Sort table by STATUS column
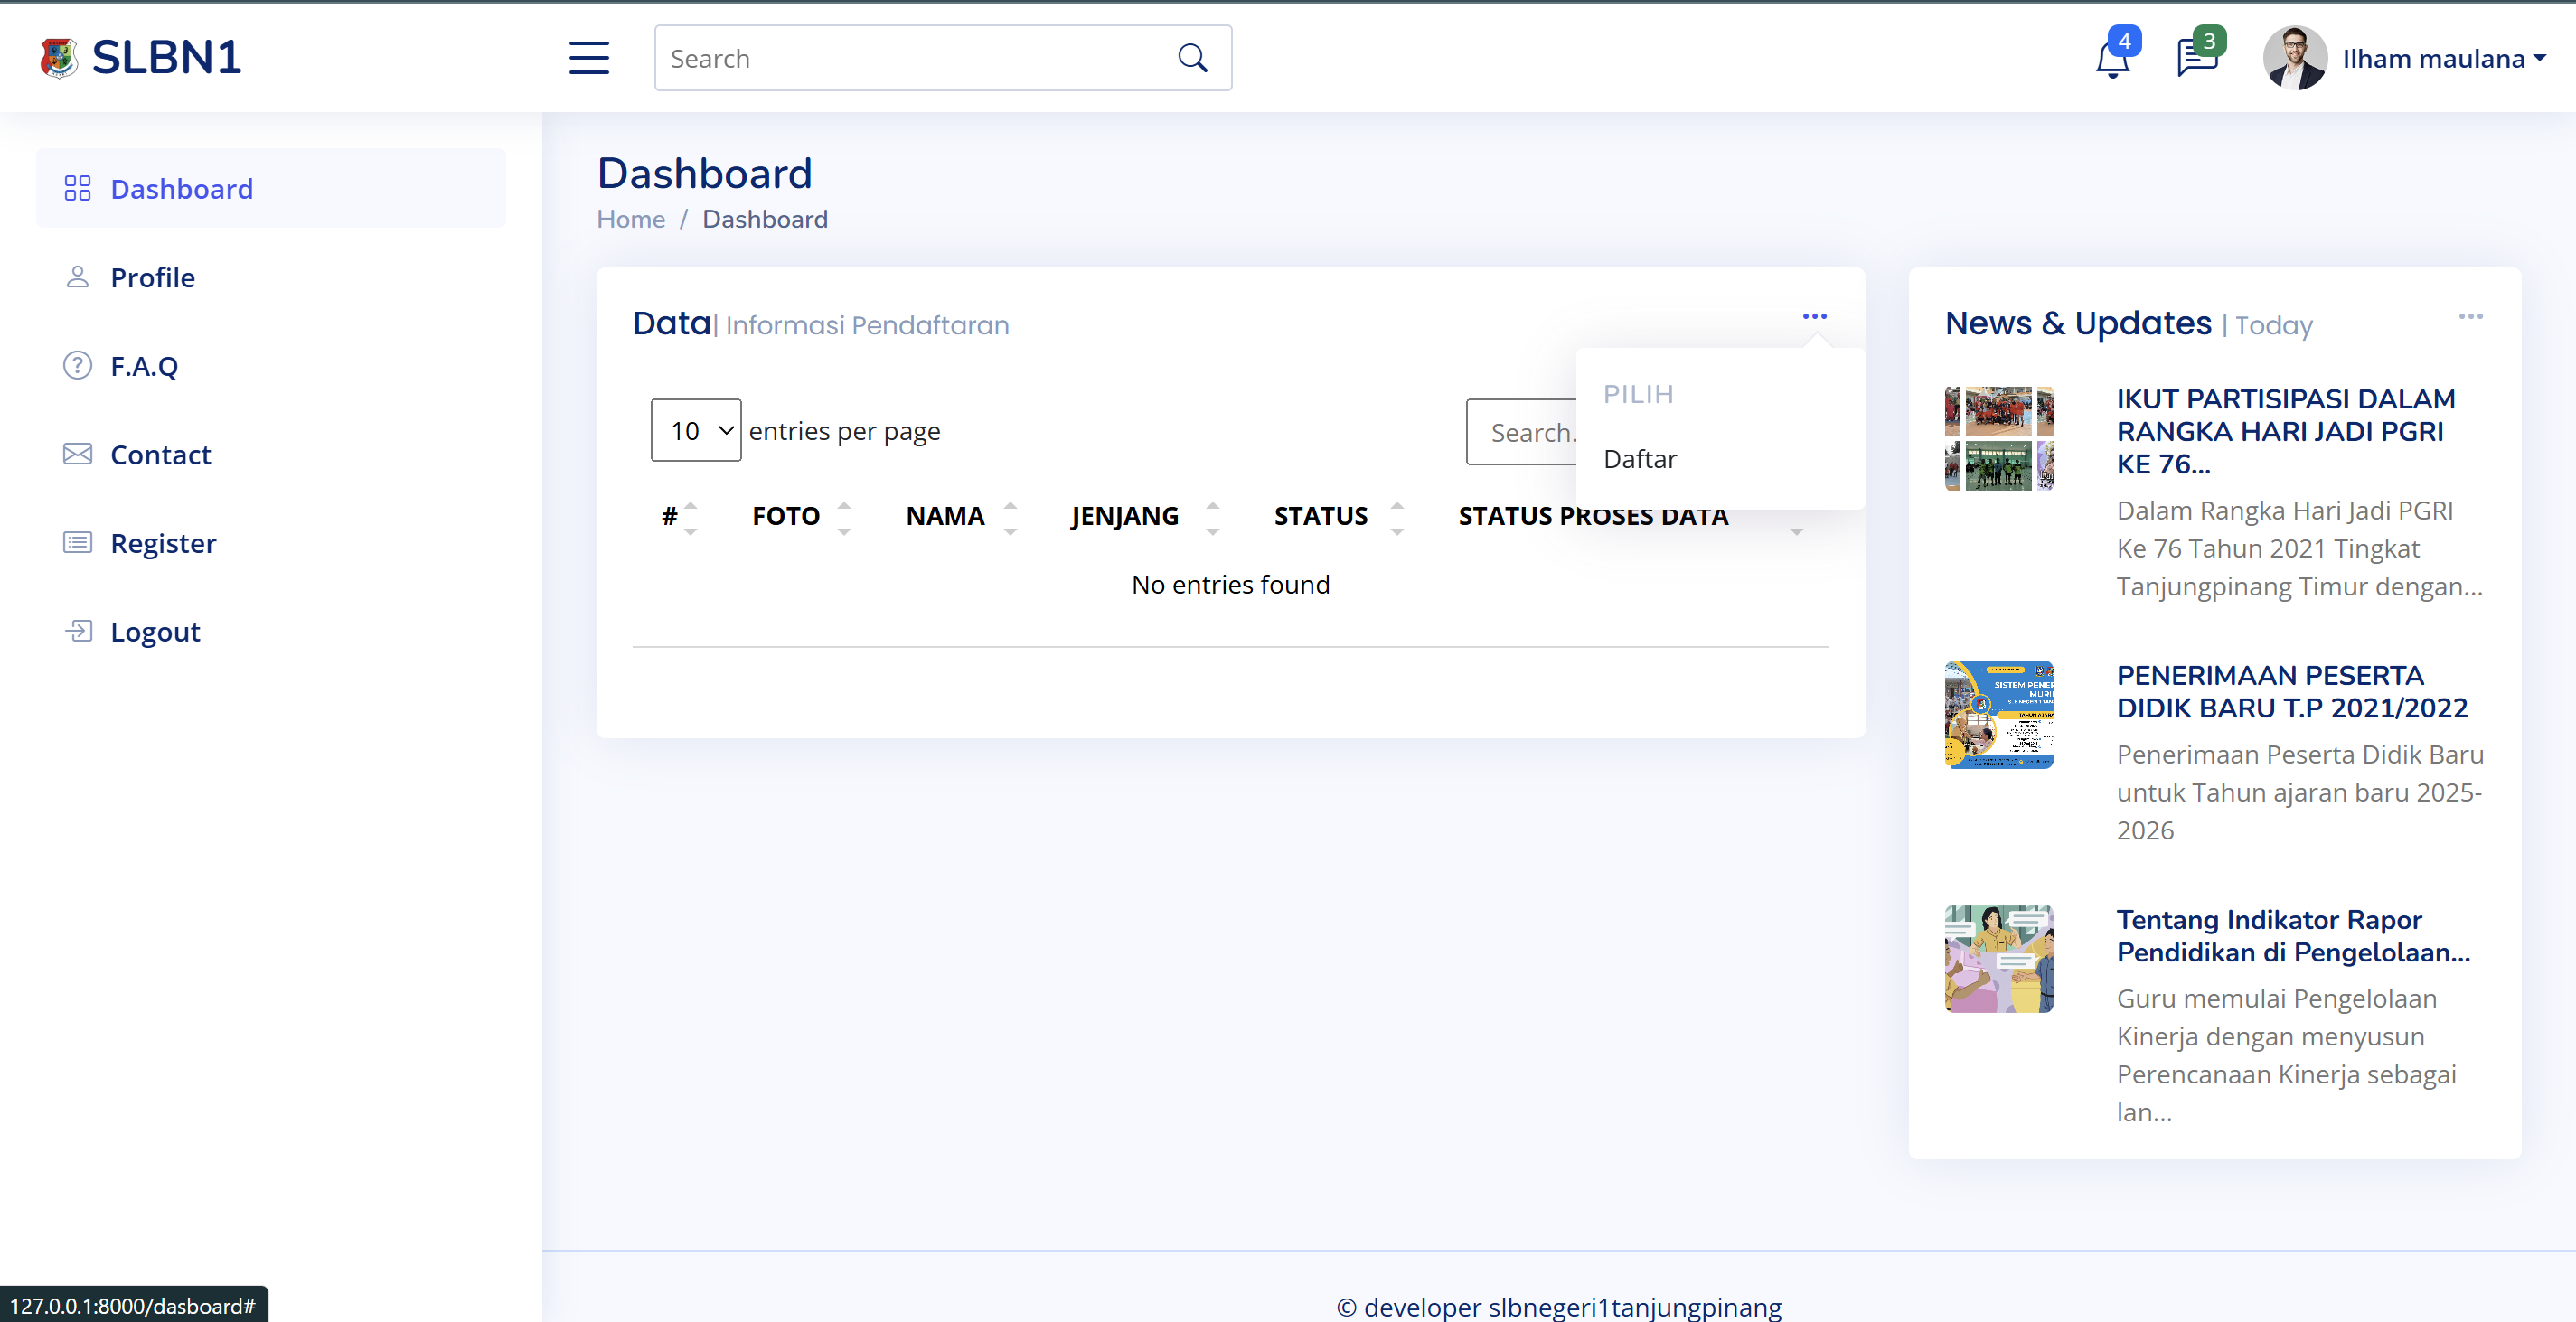The height and width of the screenshot is (1322, 2576). pyautogui.click(x=1320, y=516)
